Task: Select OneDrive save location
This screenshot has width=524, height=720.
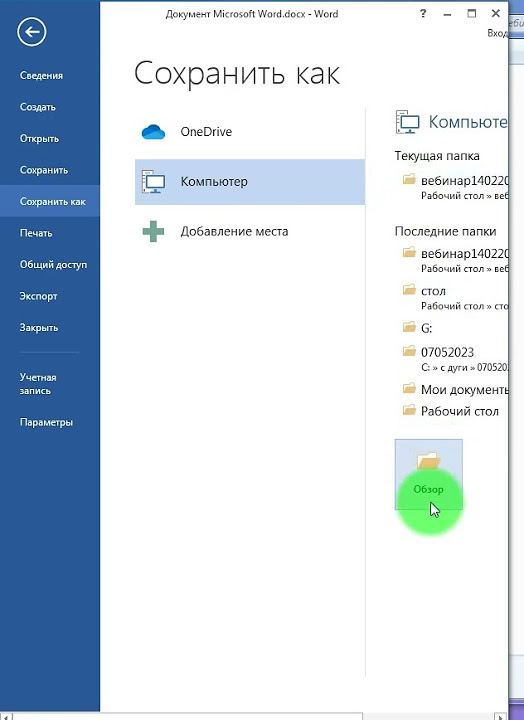Action: tap(250, 132)
